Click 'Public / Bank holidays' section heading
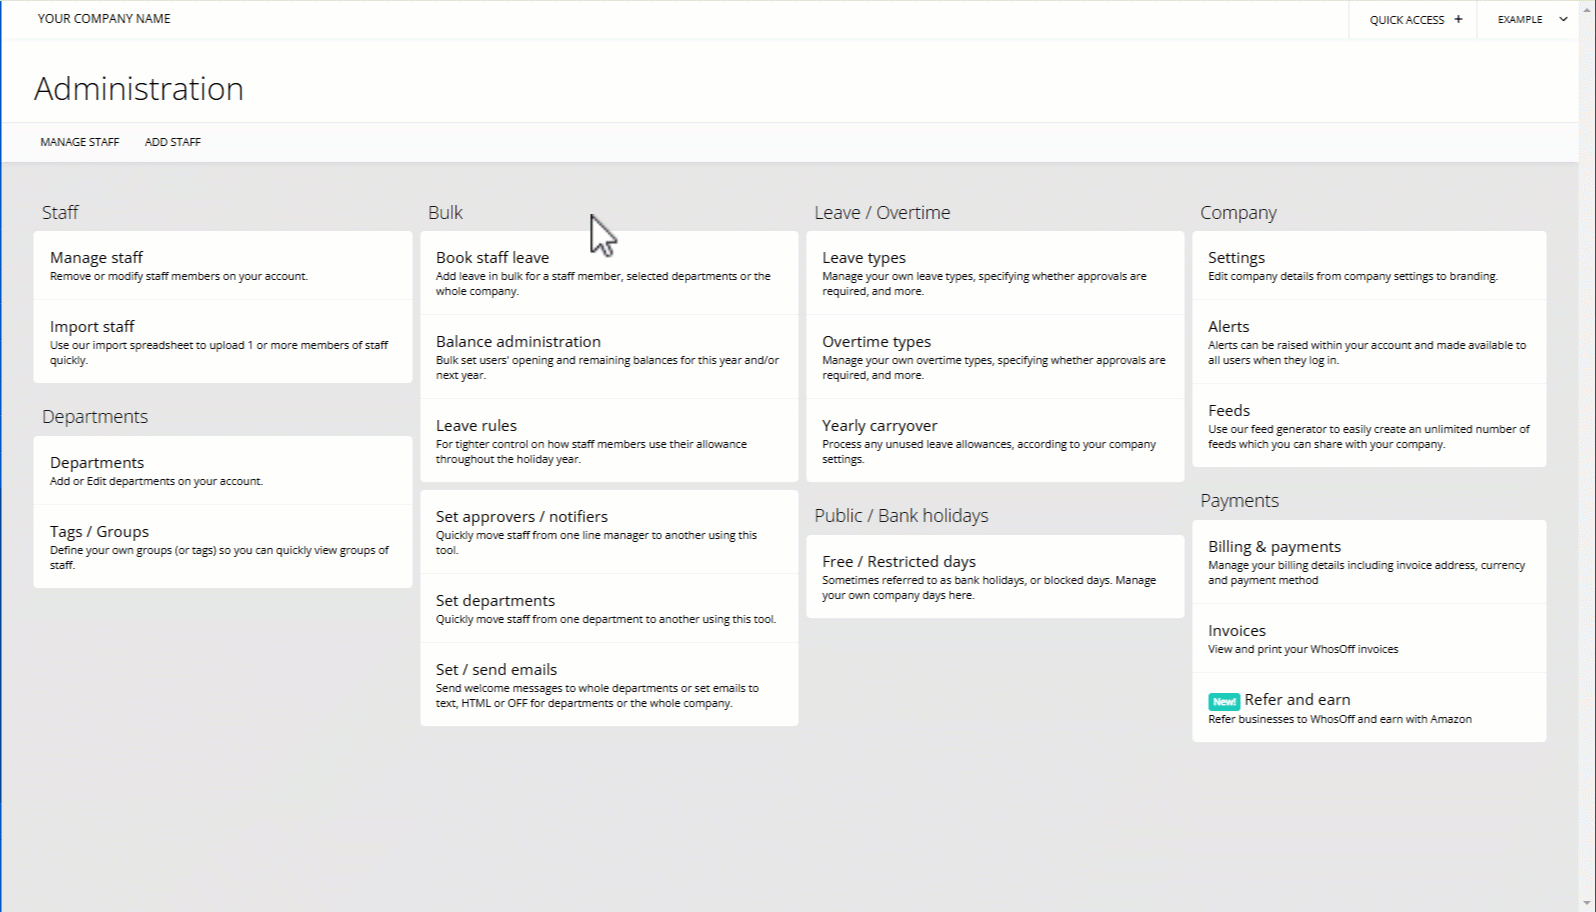The image size is (1596, 912). coord(901,516)
